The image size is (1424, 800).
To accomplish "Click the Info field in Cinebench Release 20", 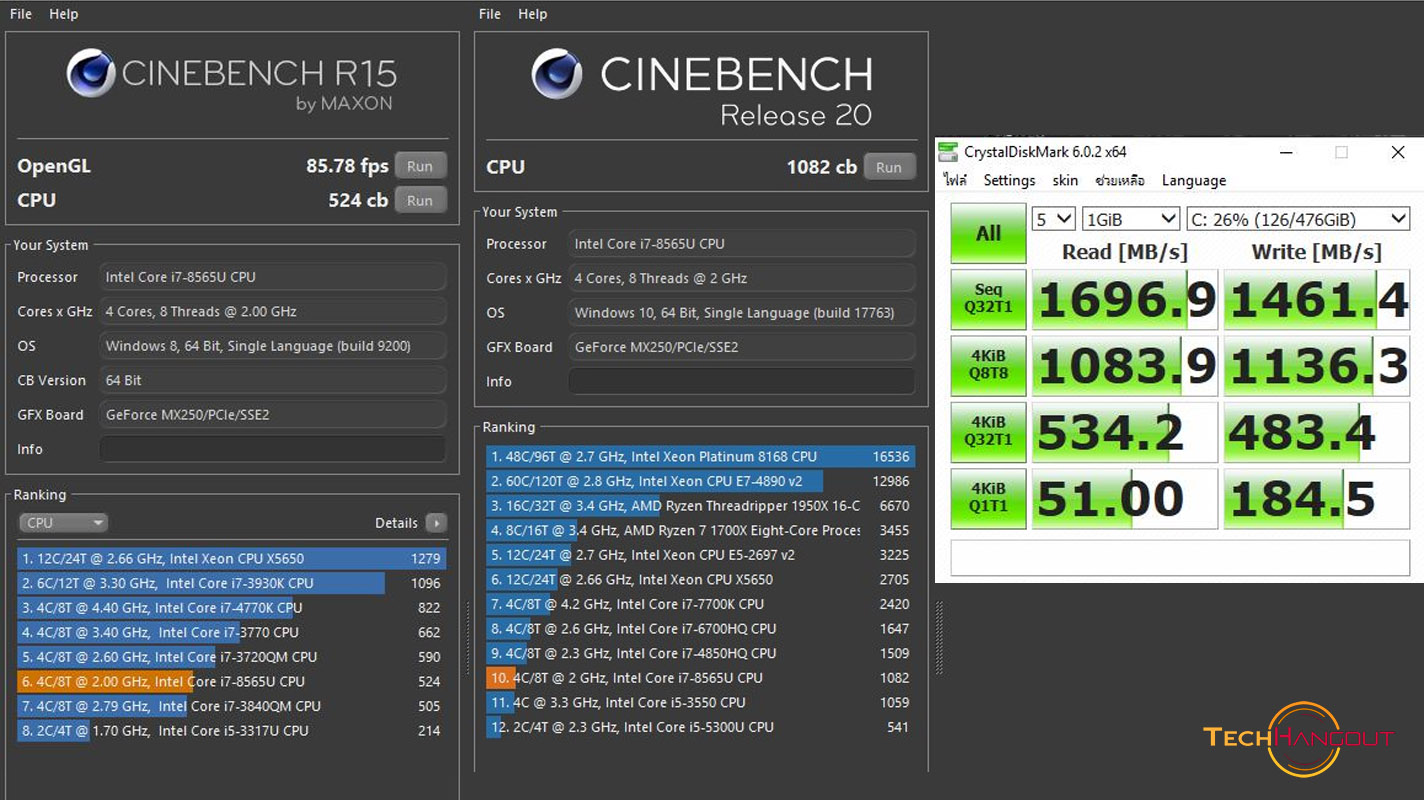I will [741, 381].
